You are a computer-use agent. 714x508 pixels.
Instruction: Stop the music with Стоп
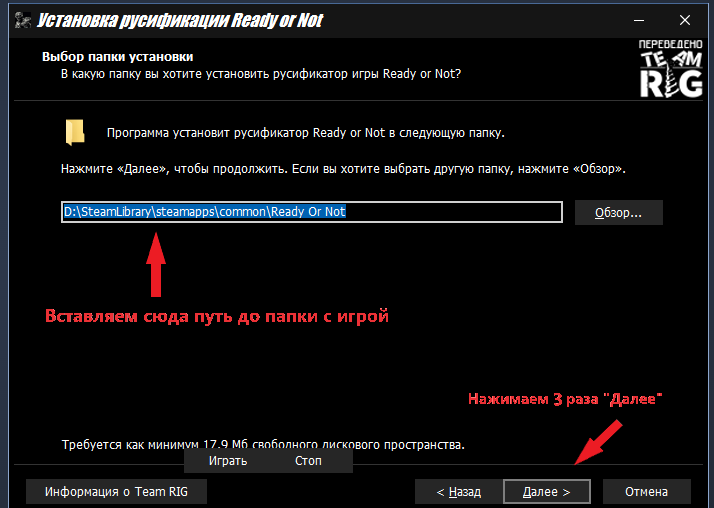308,461
